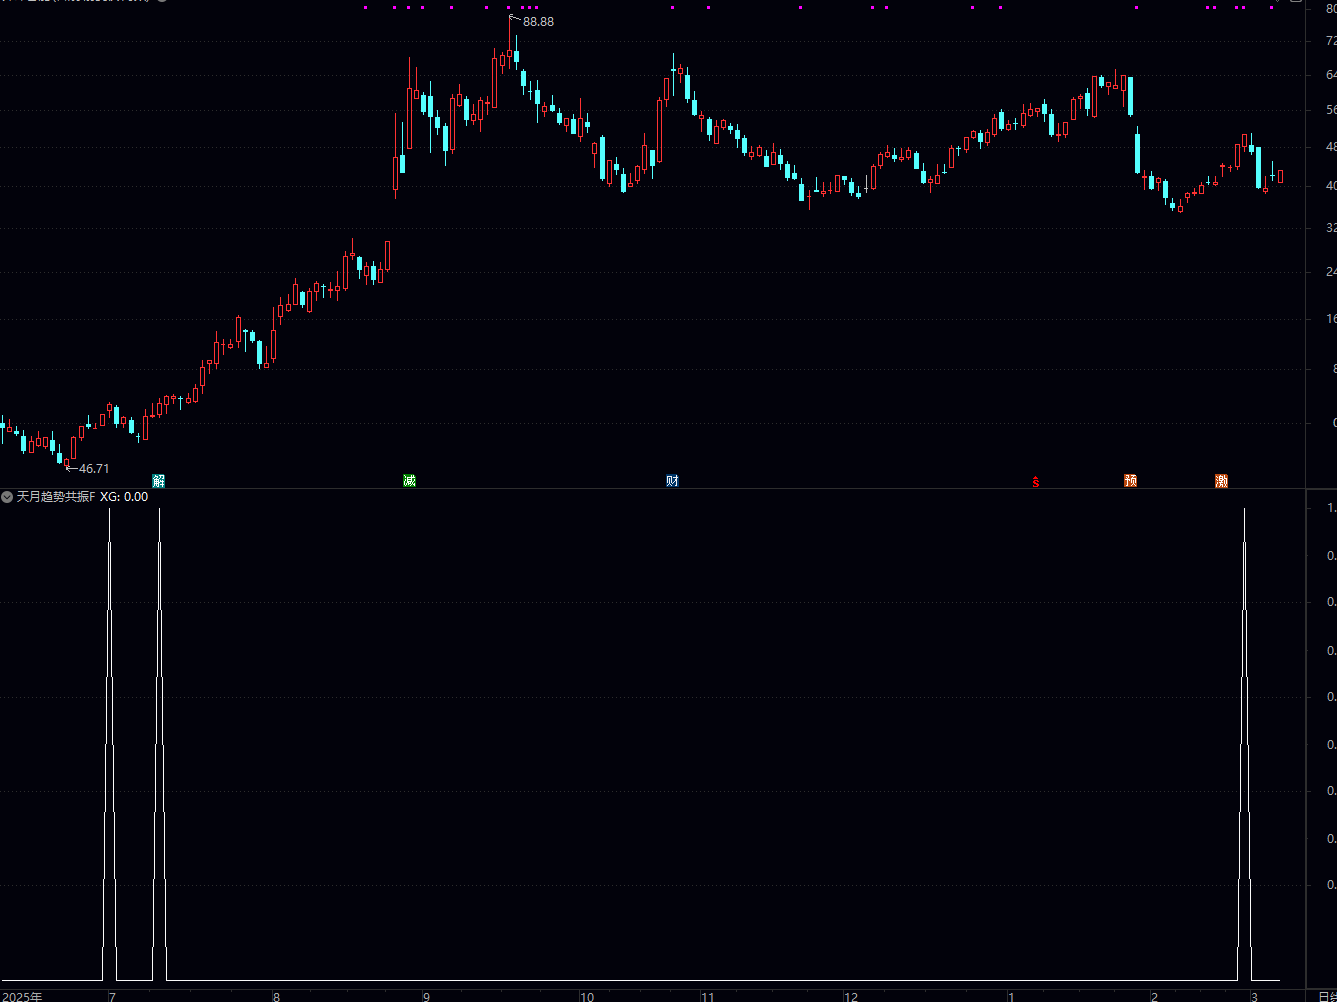Expand the 天月趋势共振F indicator dropdown arrow
The width and height of the screenshot is (1337, 1002).
click(7, 497)
